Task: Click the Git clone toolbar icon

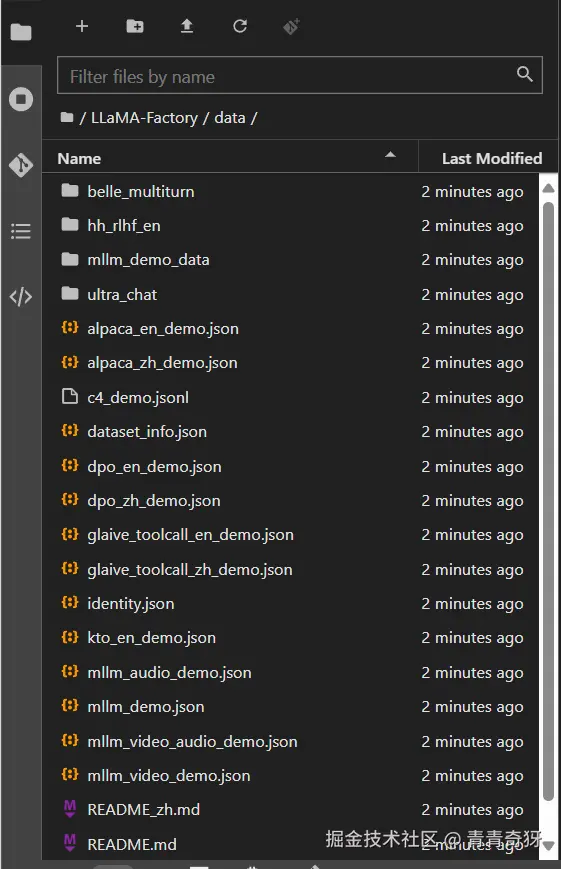Action: (292, 26)
